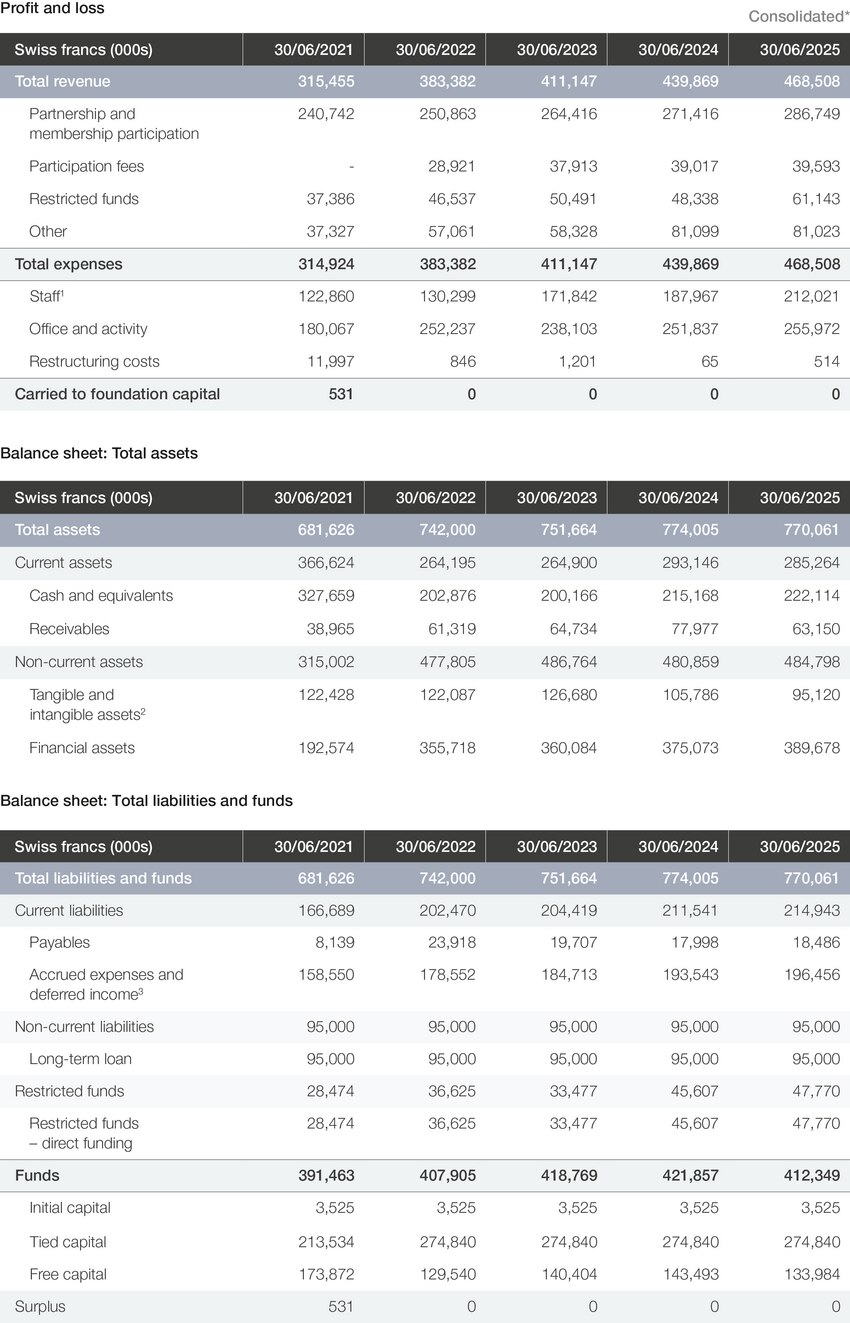Select Accrued expenses and deferred income label

tap(106, 984)
